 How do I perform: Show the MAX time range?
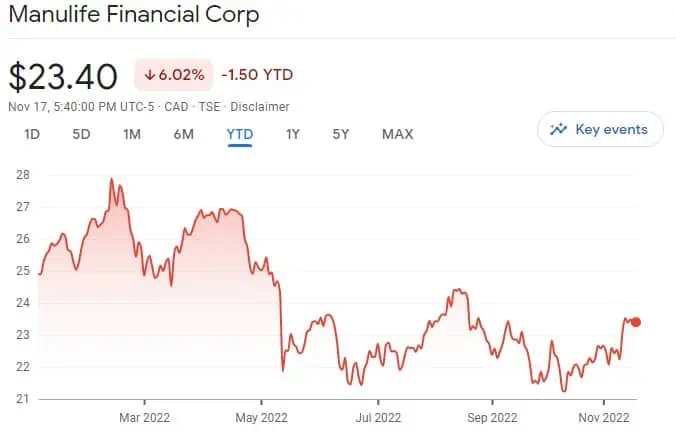click(x=397, y=134)
